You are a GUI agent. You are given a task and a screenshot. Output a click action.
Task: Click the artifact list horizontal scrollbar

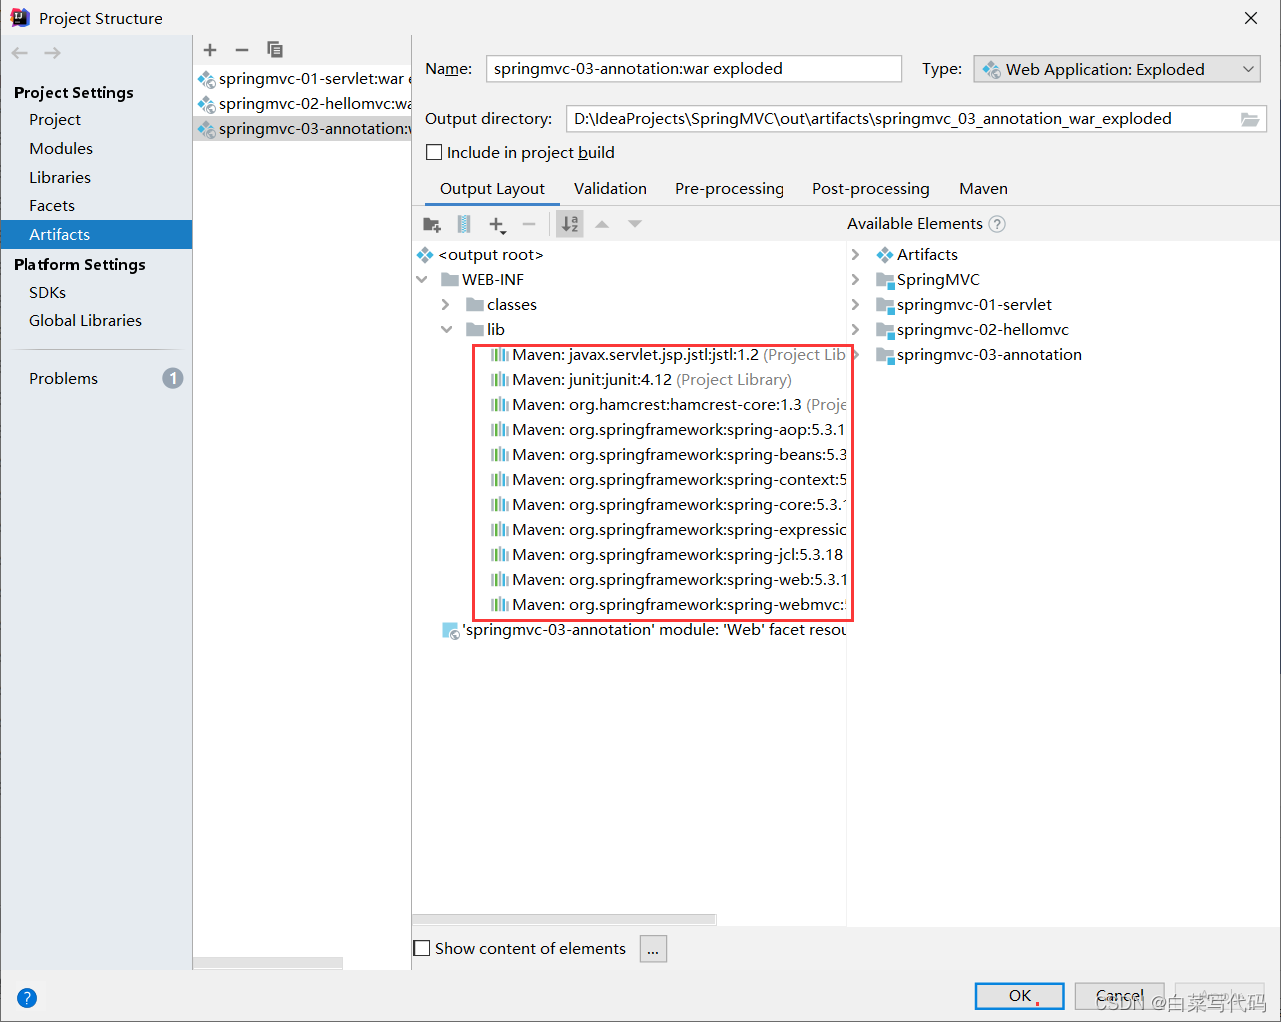[268, 964]
